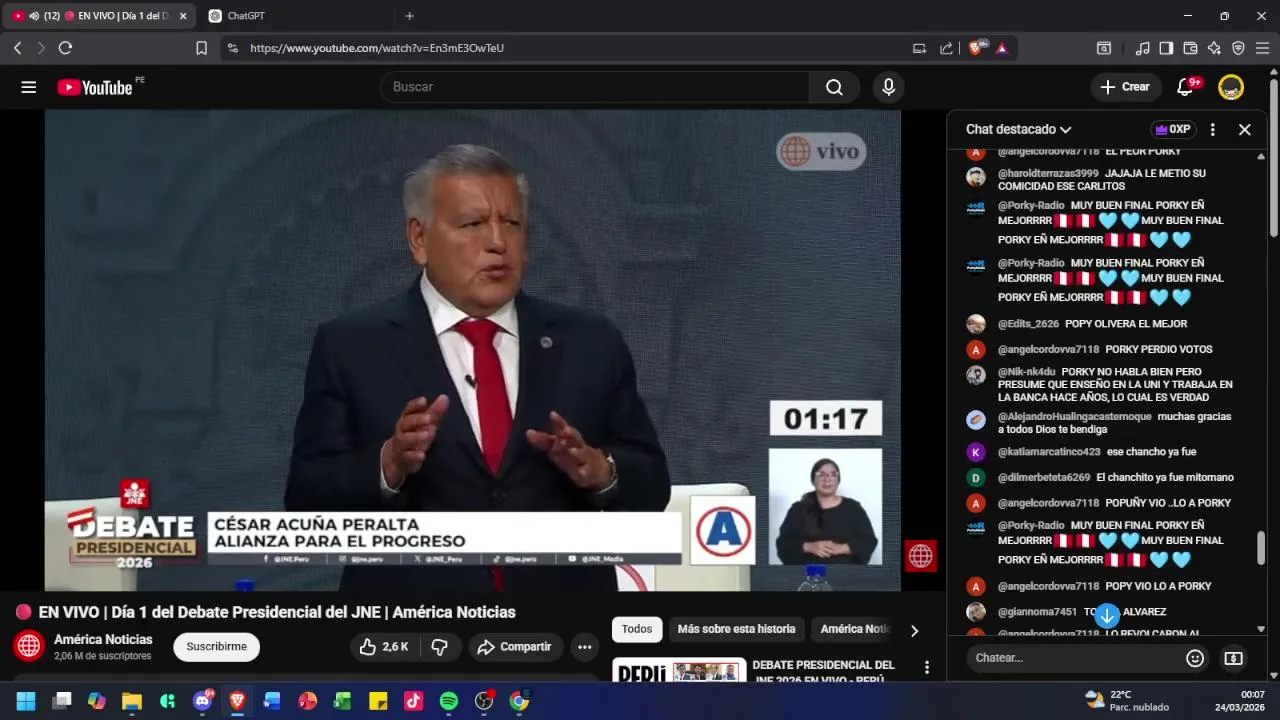Image resolution: width=1280 pixels, height=720 pixels.
Task: Click the address bar URL
Action: tap(377, 48)
